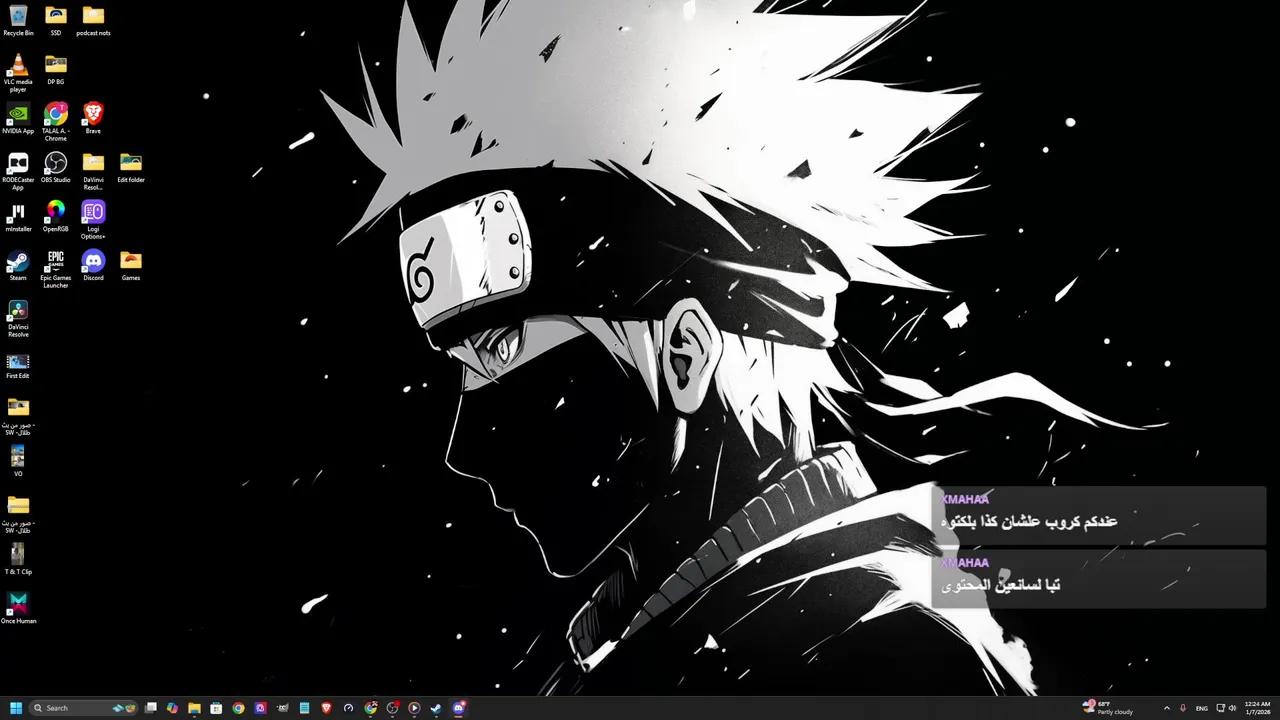Select the VLC media player shortcut
1280x720 pixels.
click(x=18, y=73)
